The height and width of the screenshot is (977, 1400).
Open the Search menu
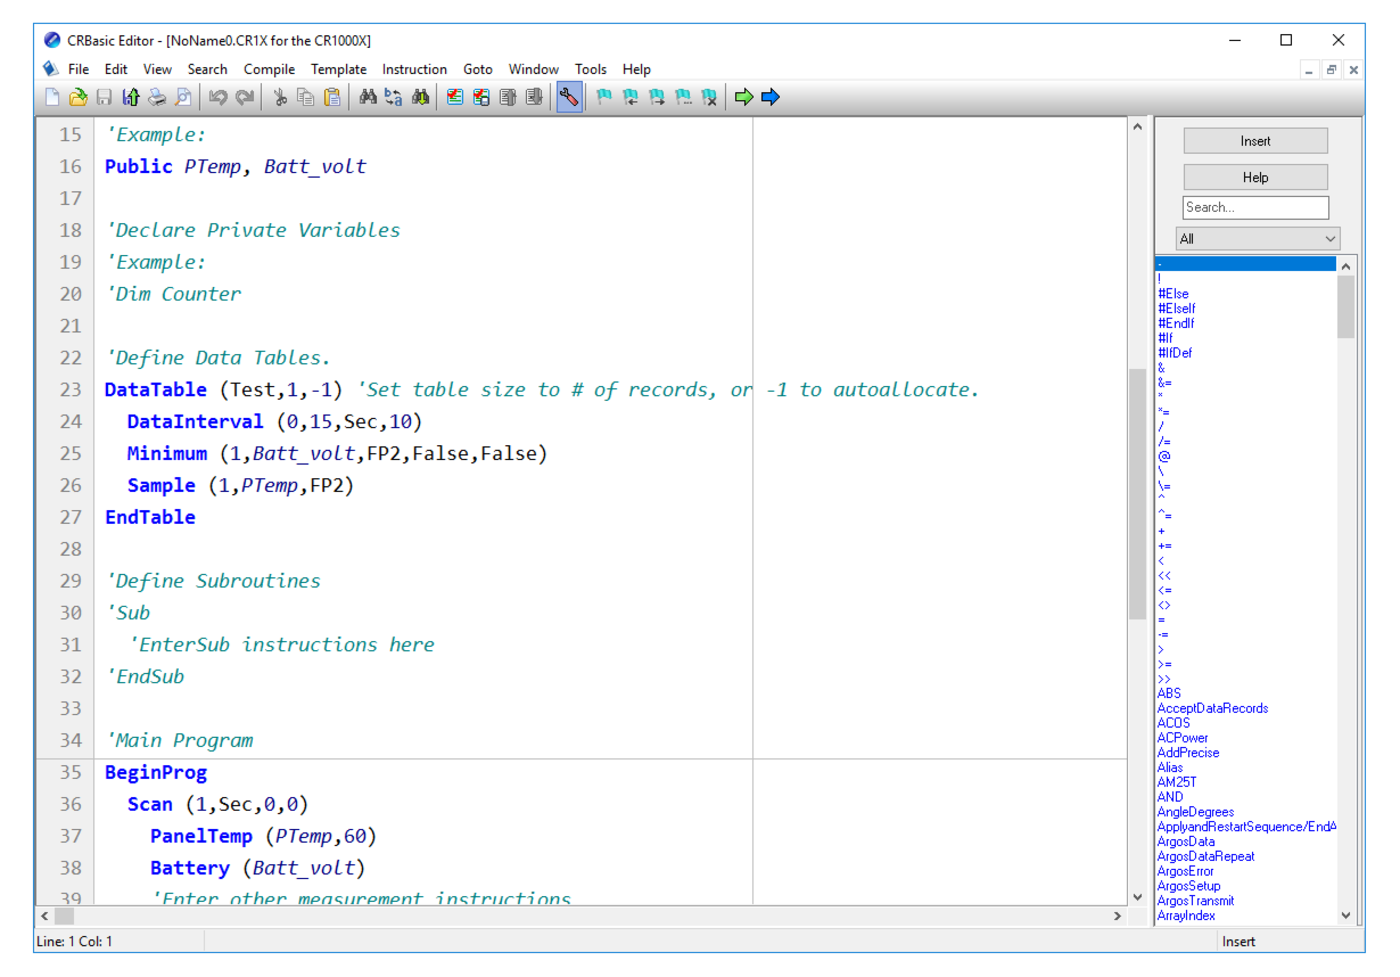click(207, 69)
